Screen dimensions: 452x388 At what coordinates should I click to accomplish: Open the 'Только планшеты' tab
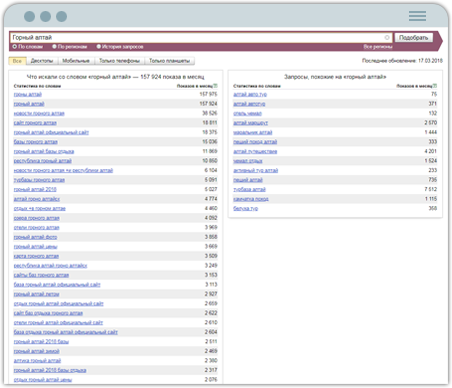(x=169, y=61)
